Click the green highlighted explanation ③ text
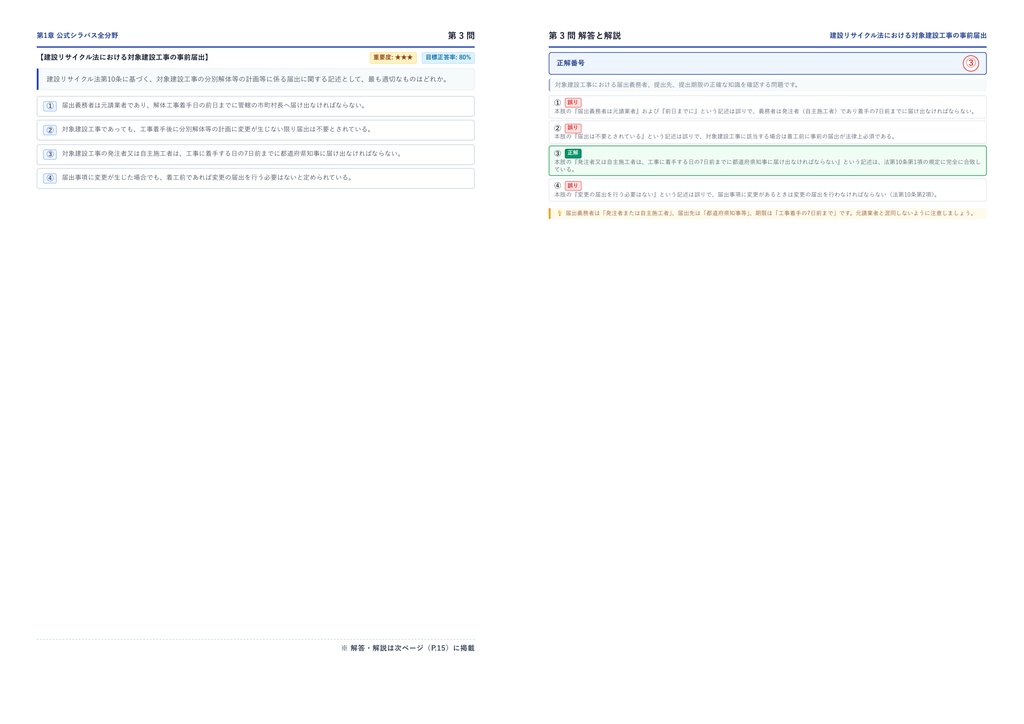The image size is (1024, 724). 767,165
